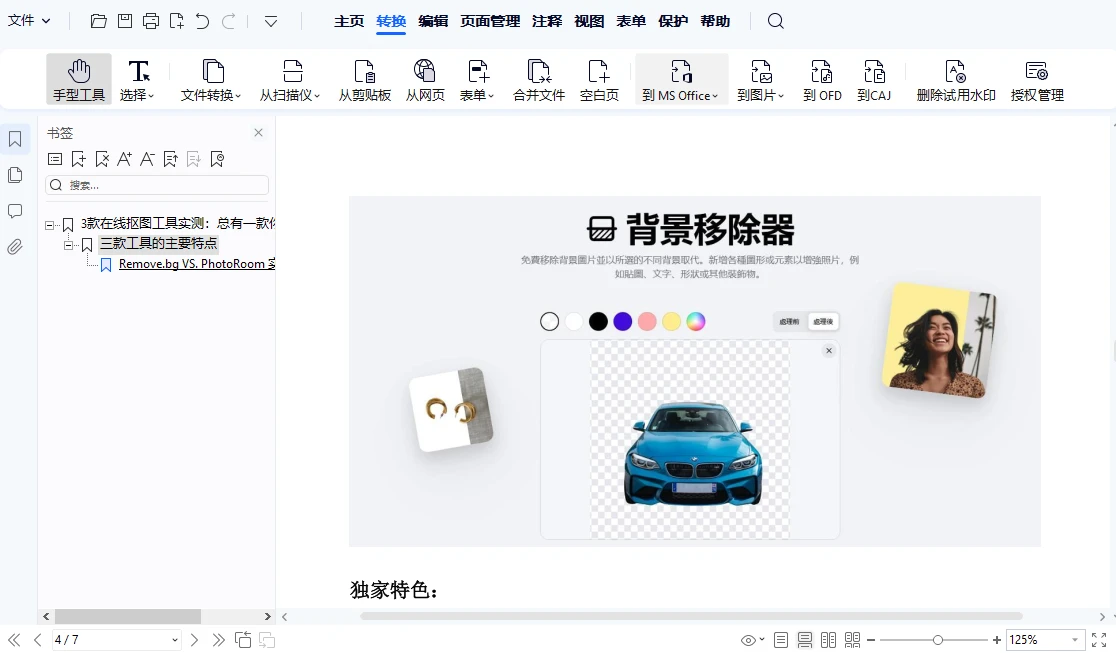Open the Remove.bg VS. PhotoRoom bookmark link

pos(196,264)
